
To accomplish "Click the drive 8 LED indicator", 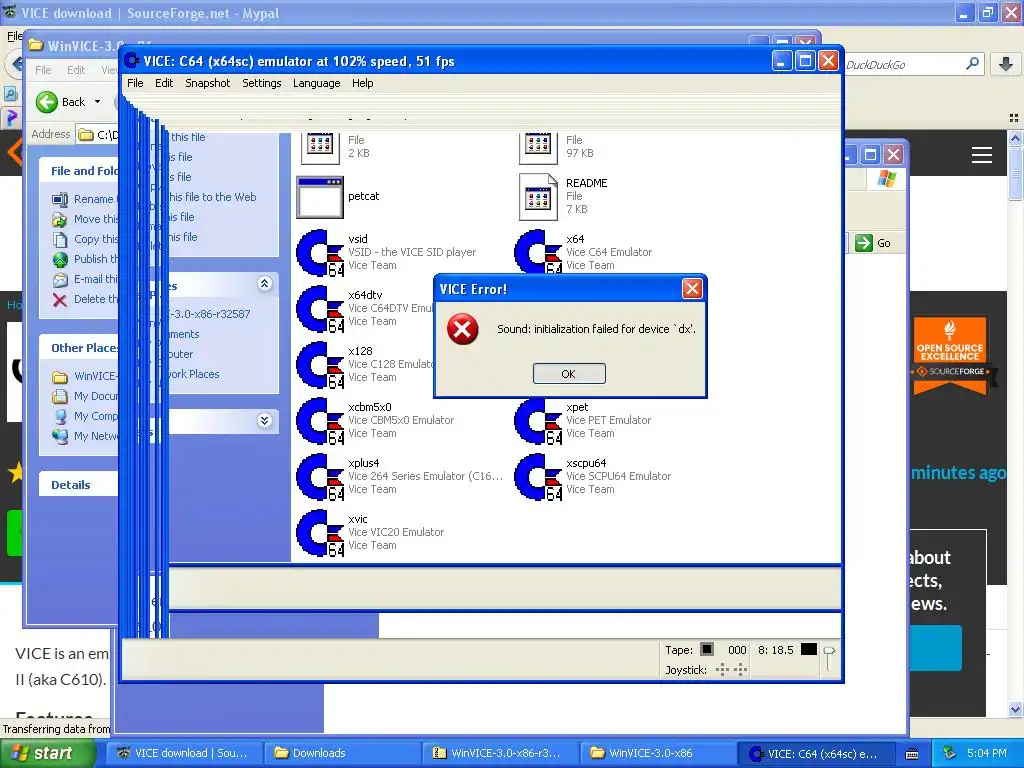I will [x=808, y=649].
